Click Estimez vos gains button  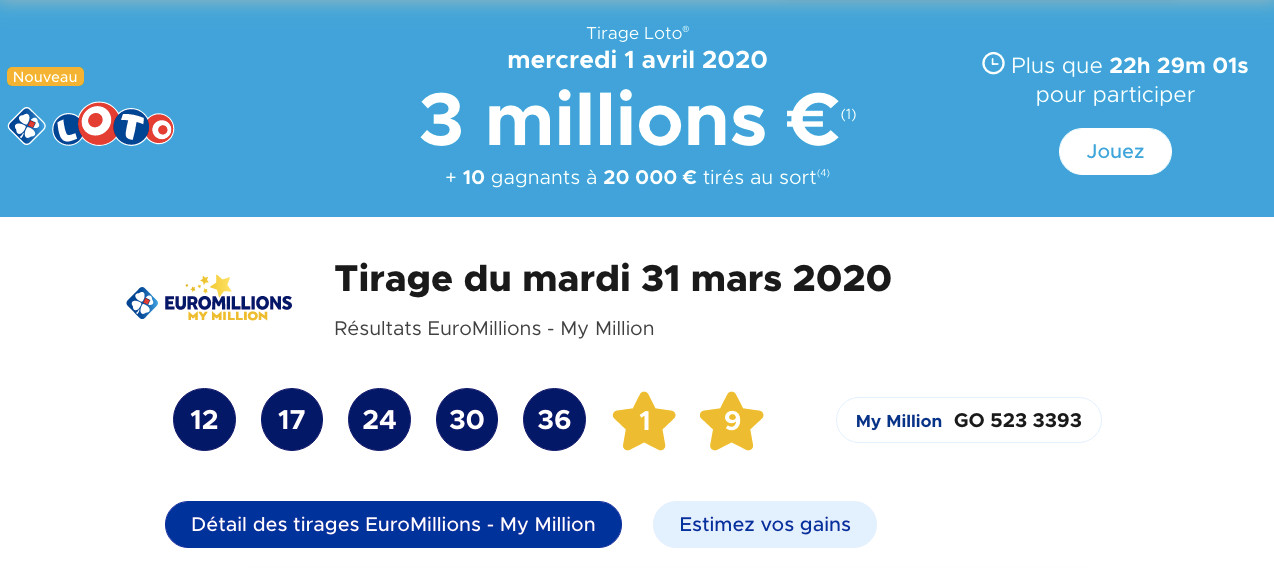click(x=765, y=524)
